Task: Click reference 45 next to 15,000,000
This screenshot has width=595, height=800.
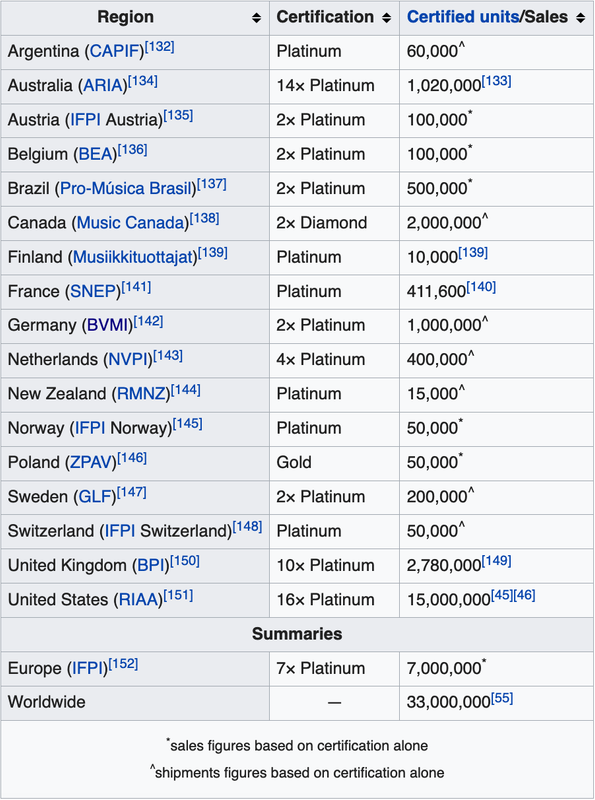Action: 502,595
